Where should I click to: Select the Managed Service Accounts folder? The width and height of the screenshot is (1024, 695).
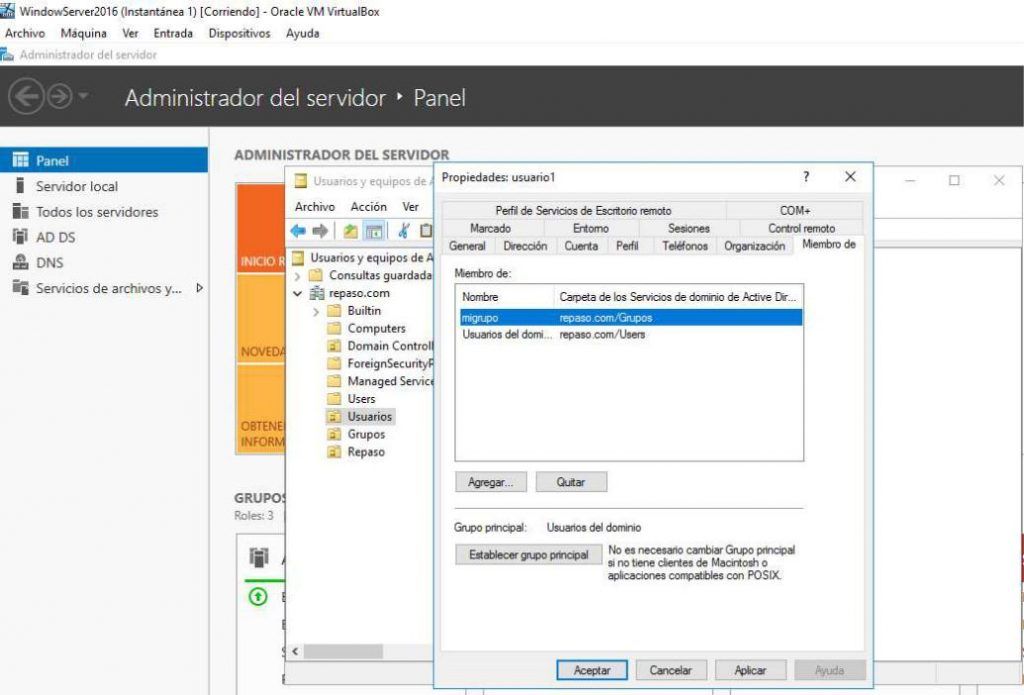(x=390, y=381)
